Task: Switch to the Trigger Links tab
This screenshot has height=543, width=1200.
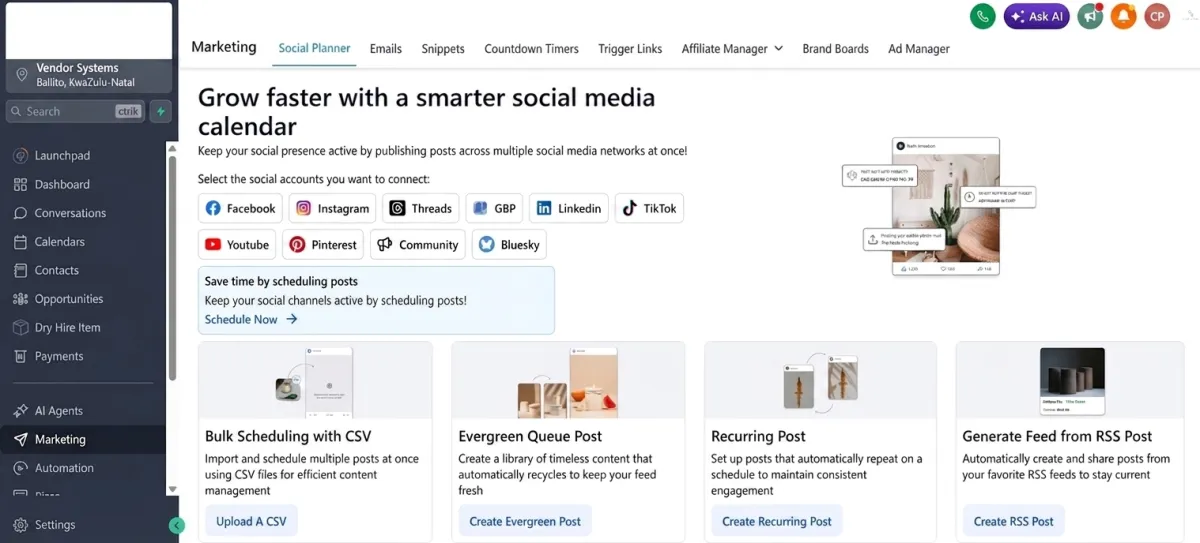Action: [630, 48]
